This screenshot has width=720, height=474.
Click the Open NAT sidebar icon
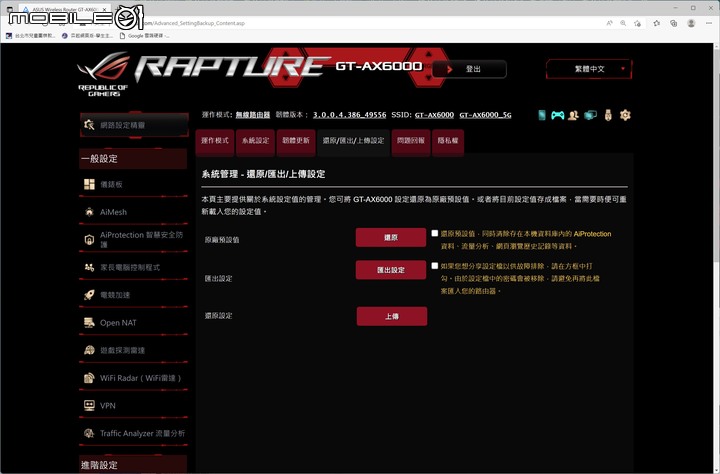pos(89,322)
